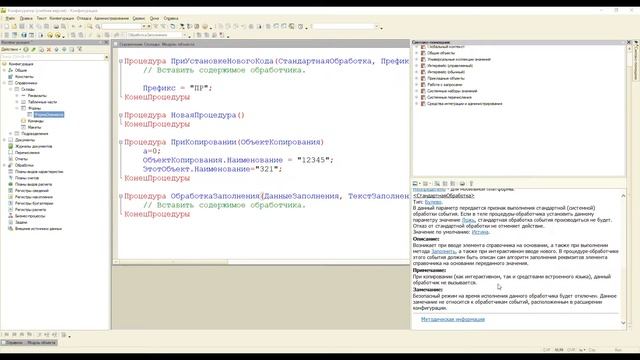Select the Регистры сведений tree item
Viewport: 640px width, 360px height.
click(31, 191)
